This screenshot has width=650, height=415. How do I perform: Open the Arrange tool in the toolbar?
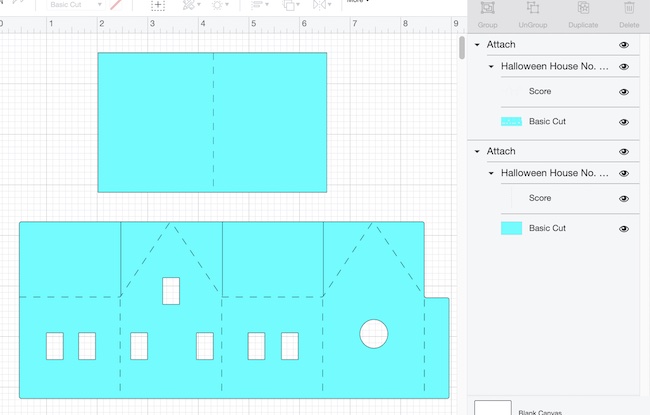pyautogui.click(x=291, y=5)
